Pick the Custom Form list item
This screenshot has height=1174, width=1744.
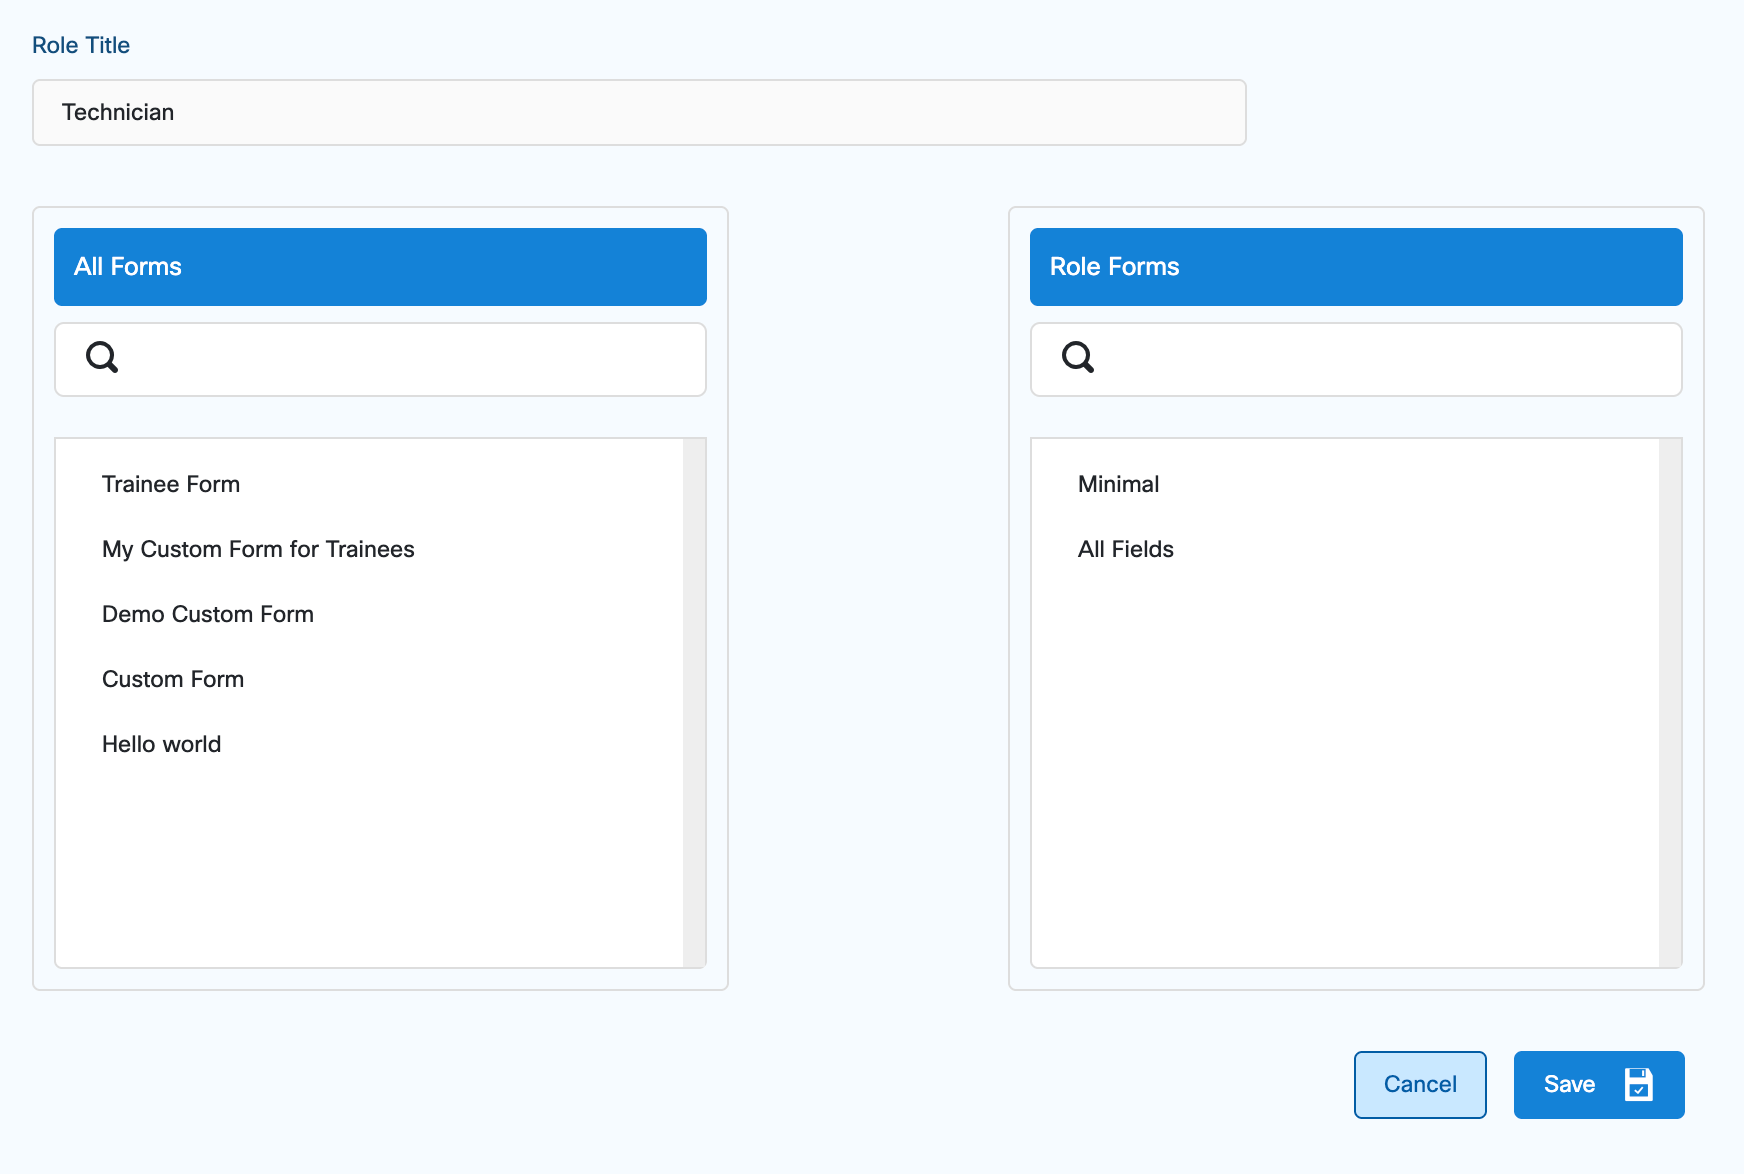coord(173,679)
